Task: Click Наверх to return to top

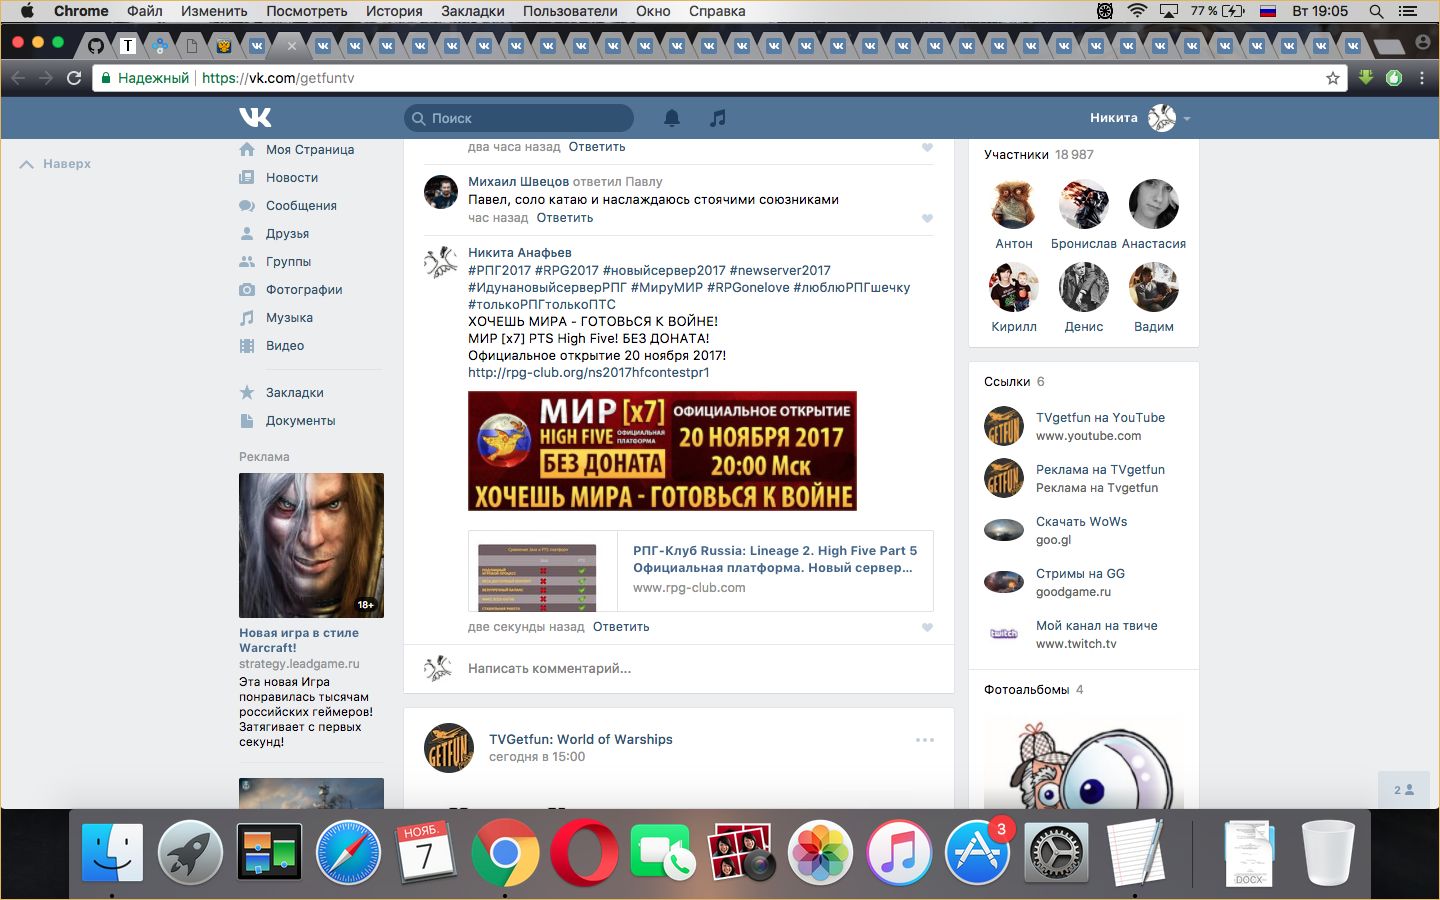Action: coord(56,164)
